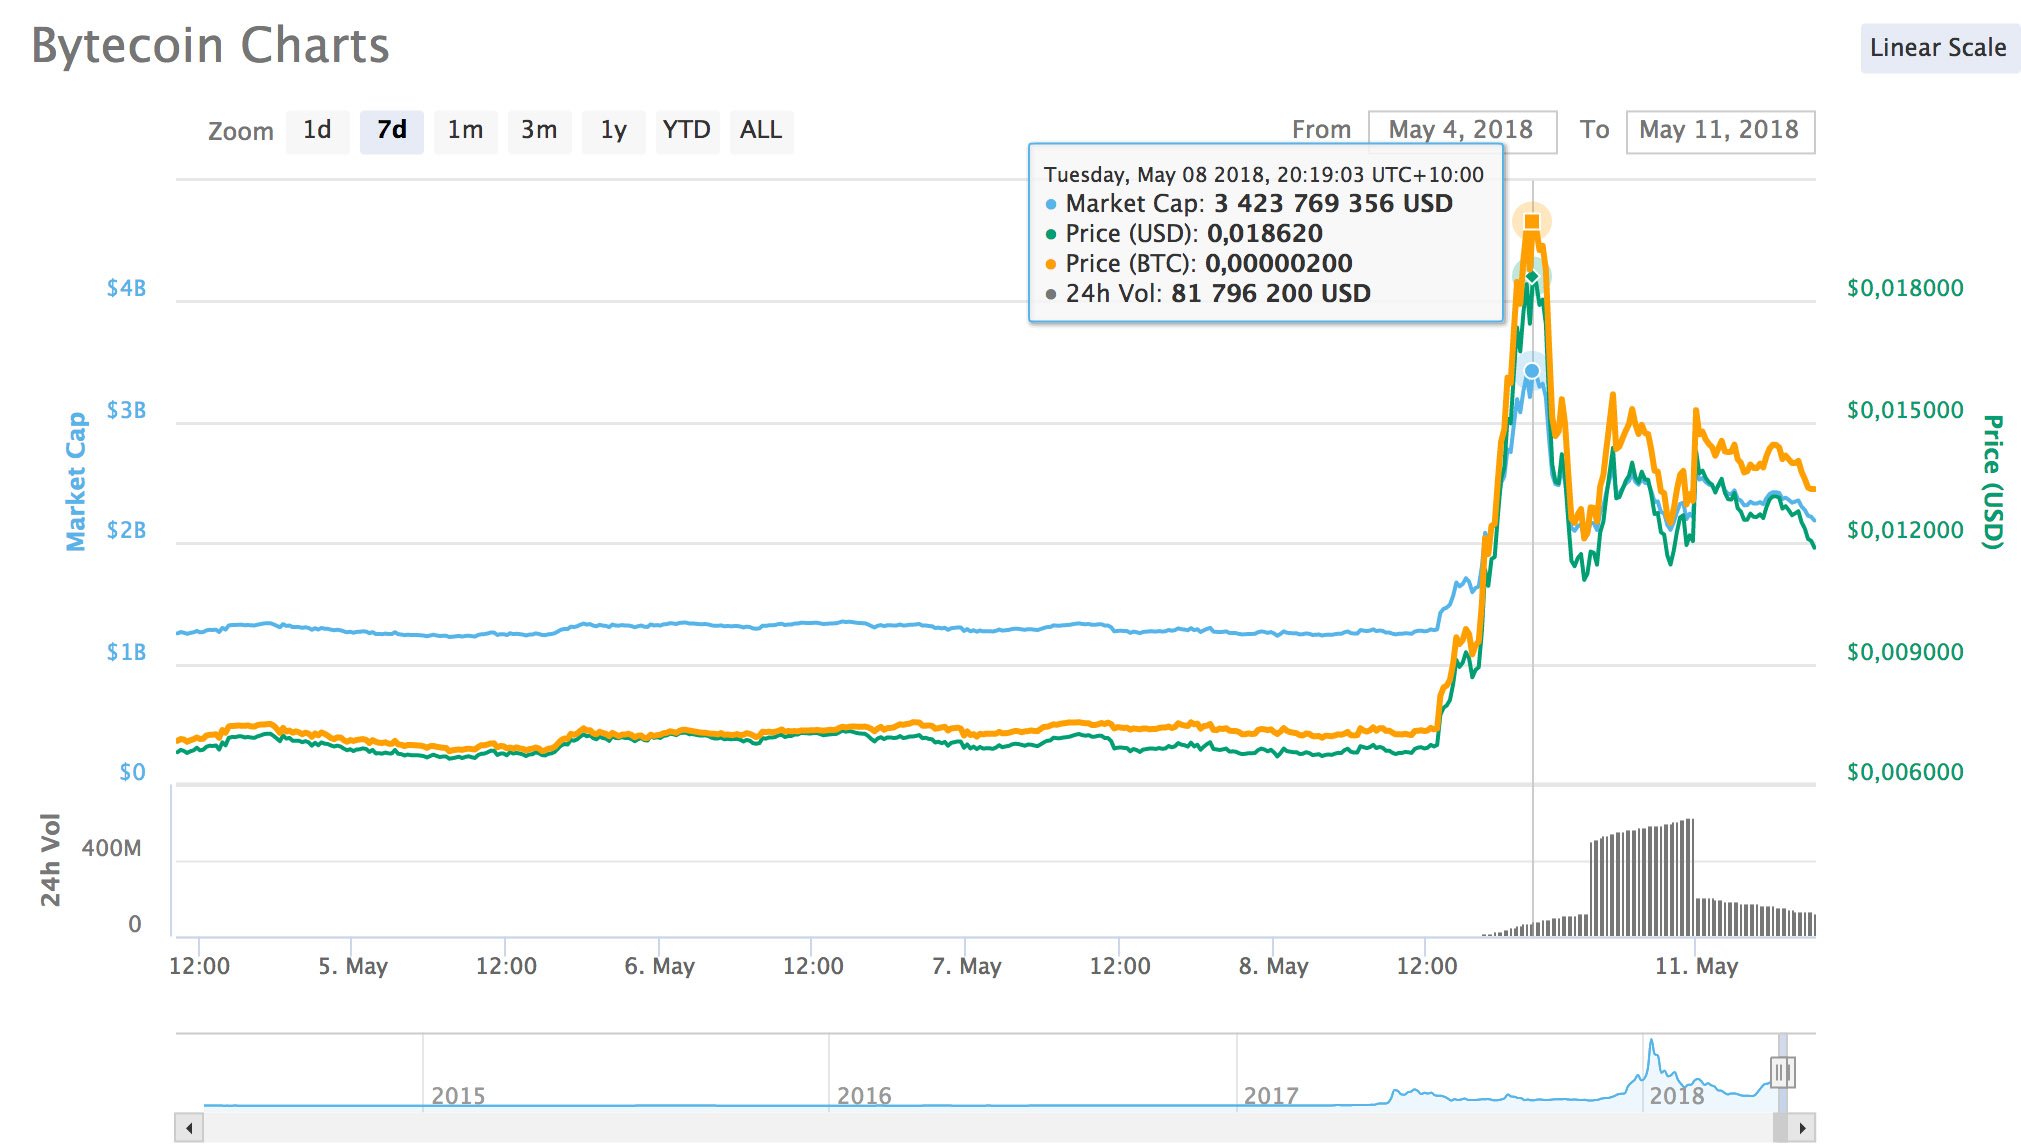
Task: Click the $4B axis label
Action: click(x=126, y=289)
